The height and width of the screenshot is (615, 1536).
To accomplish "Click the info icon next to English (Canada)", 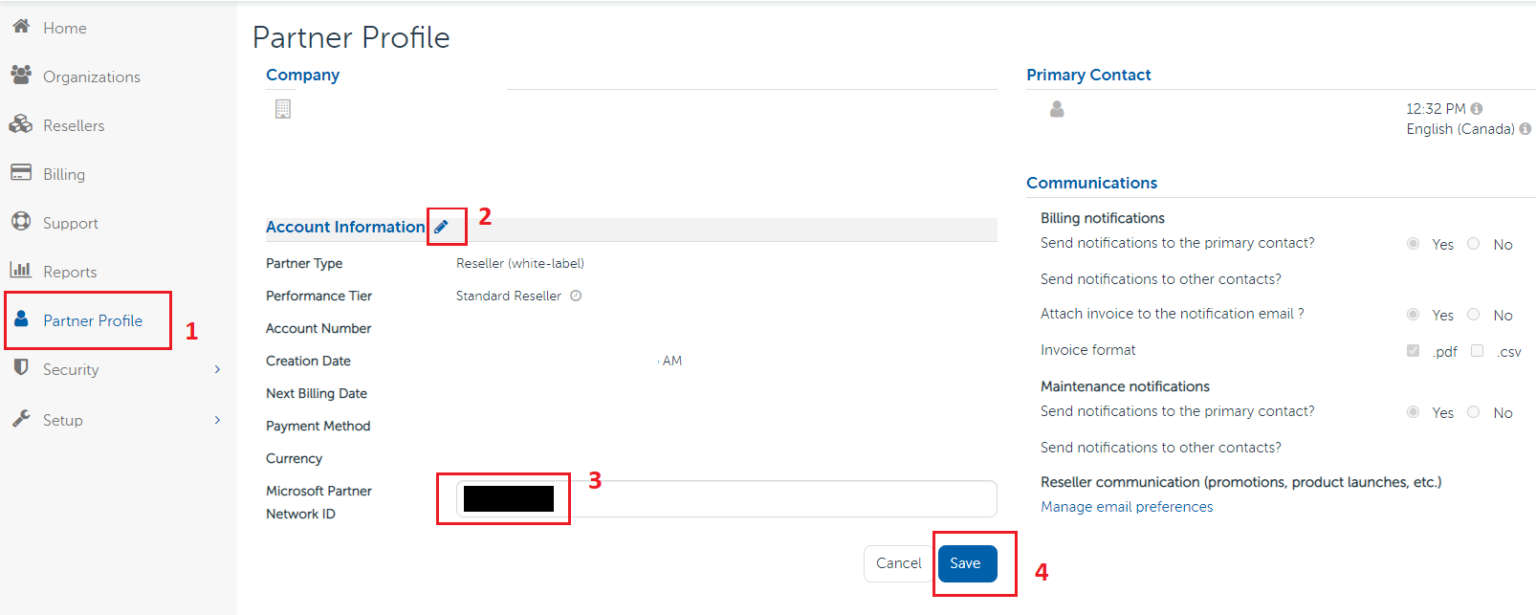I will 1525,129.
